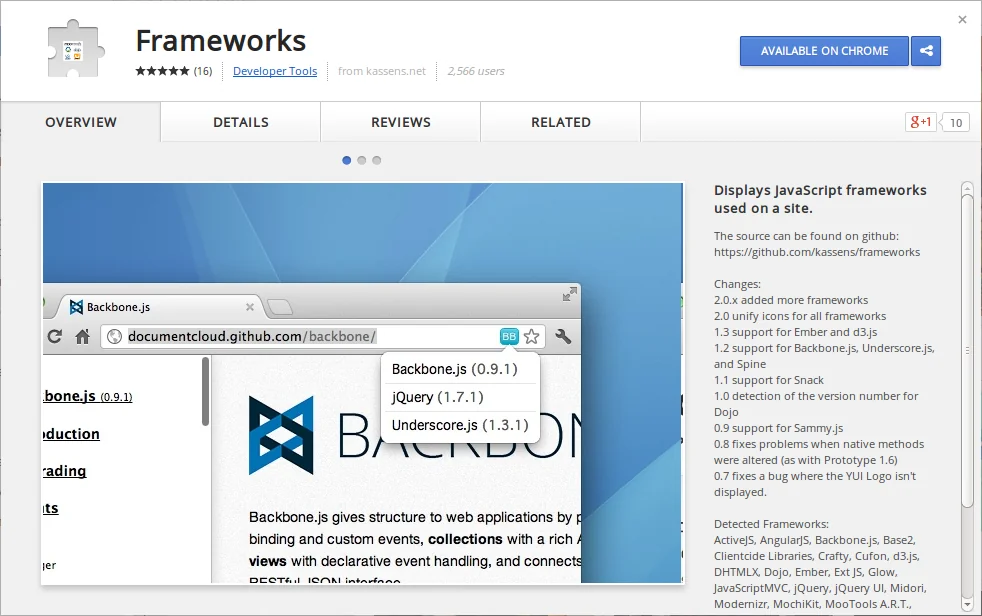Screen dimensions: 982x616
Task: Click the 'duction' sidebar link
Action: point(71,434)
